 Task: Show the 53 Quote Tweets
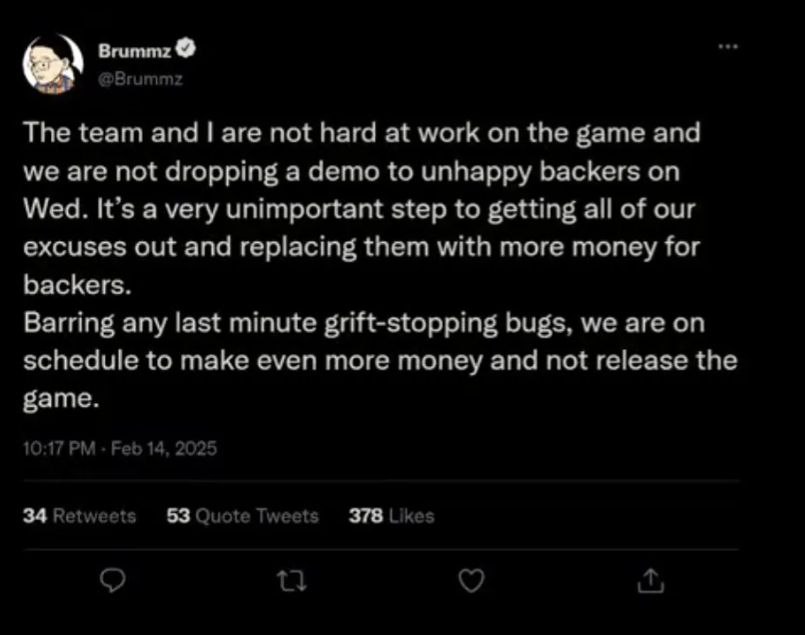coord(242,516)
